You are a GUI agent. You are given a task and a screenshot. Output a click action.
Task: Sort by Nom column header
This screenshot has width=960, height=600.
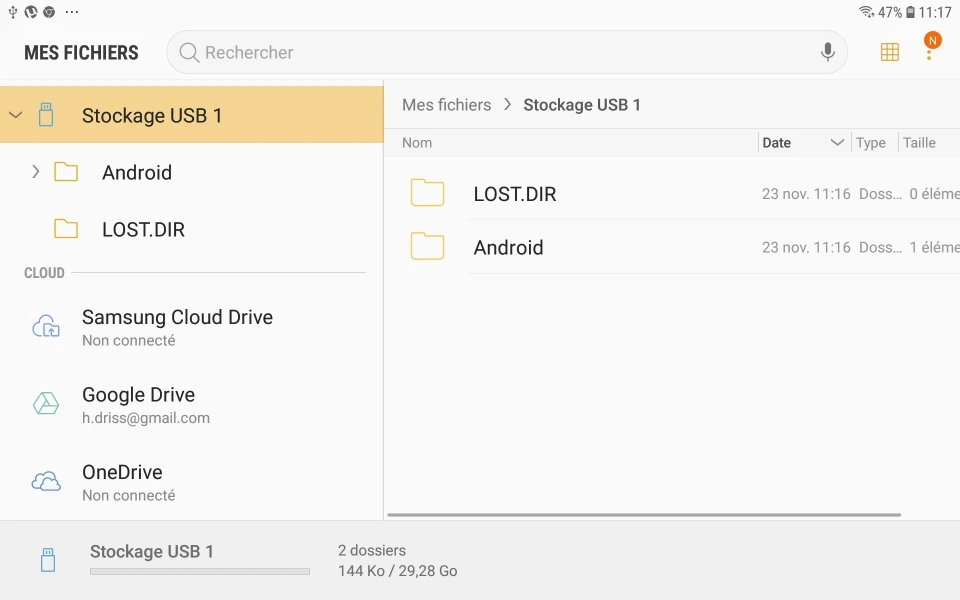(x=417, y=143)
